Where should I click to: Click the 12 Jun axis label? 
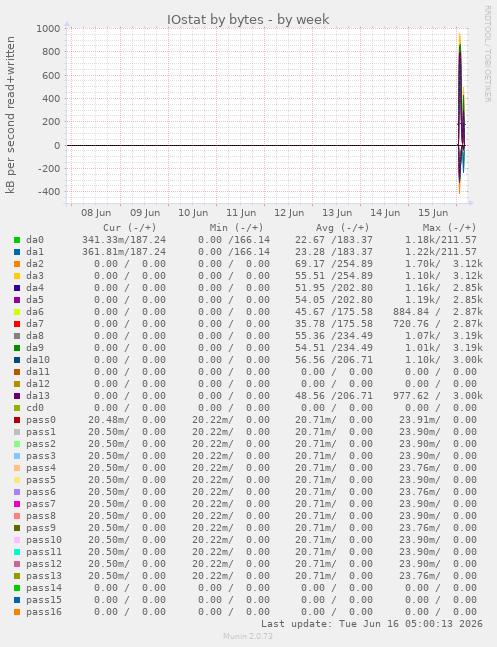coord(289,213)
